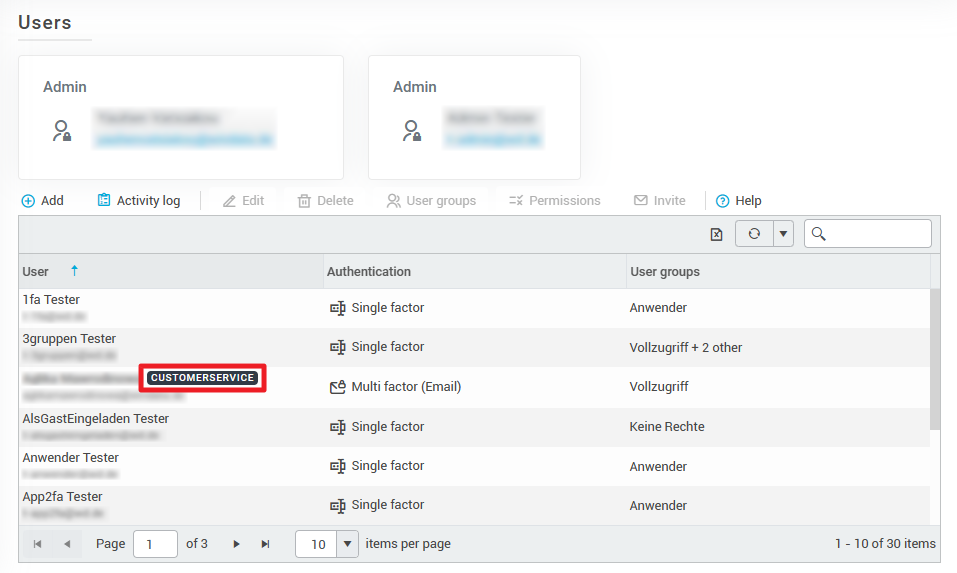Click the Multi factor (Email) icon

click(338, 387)
